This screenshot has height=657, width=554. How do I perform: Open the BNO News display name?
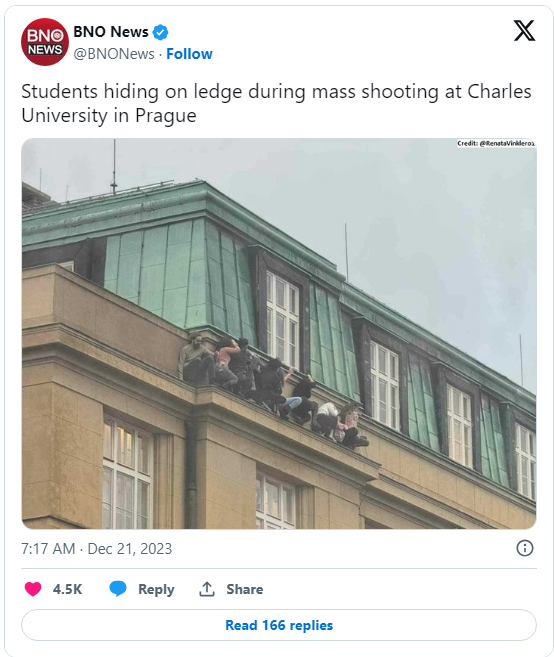[111, 32]
